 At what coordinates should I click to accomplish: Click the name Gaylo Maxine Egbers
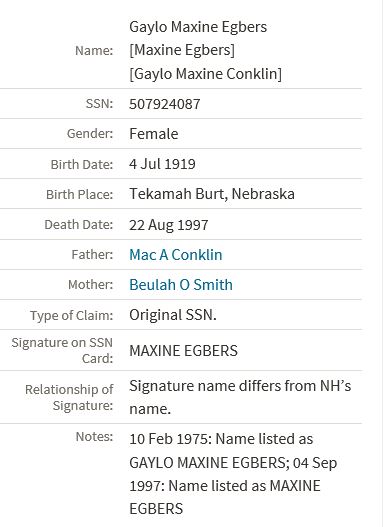[198, 27]
